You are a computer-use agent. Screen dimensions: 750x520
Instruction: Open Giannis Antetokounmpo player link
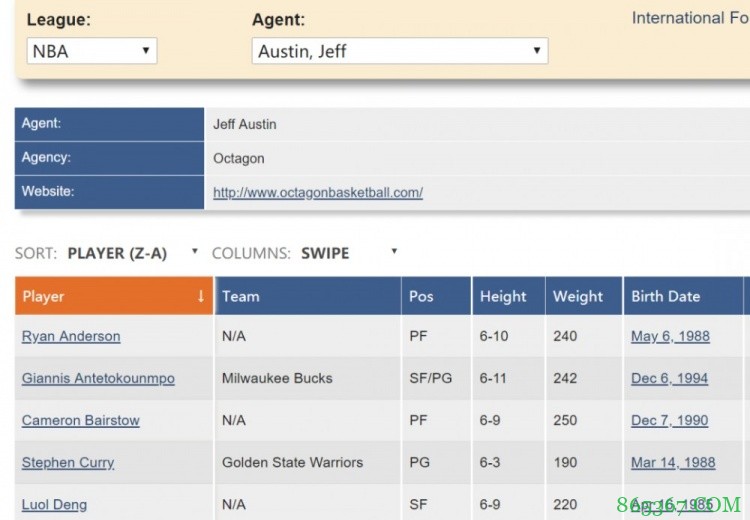(98, 379)
